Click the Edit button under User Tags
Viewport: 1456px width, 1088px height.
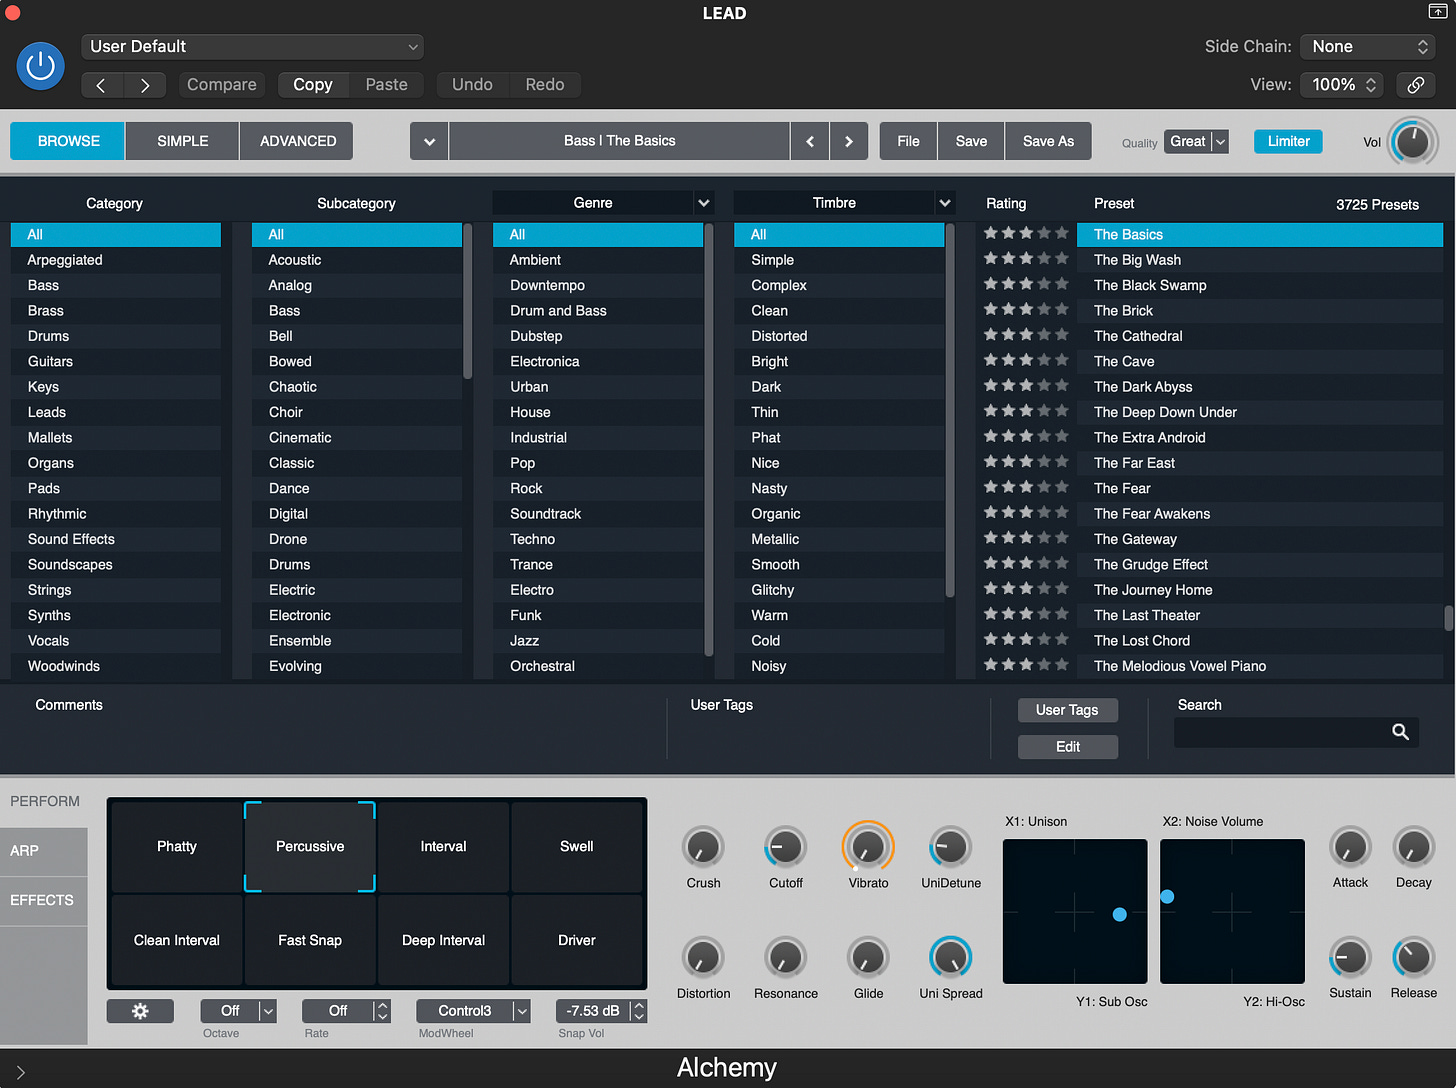(x=1068, y=747)
